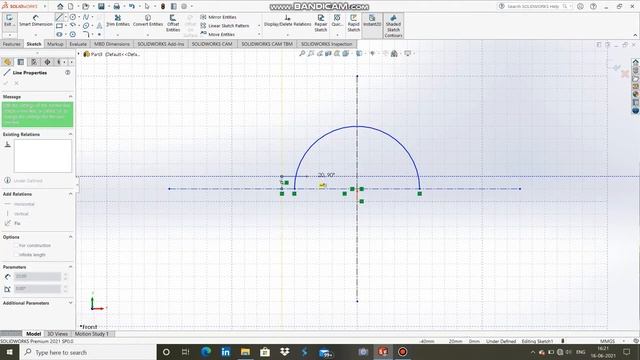Open Display/Delete Relations tool
Viewport: 640px width, 360px height.
pos(287,20)
